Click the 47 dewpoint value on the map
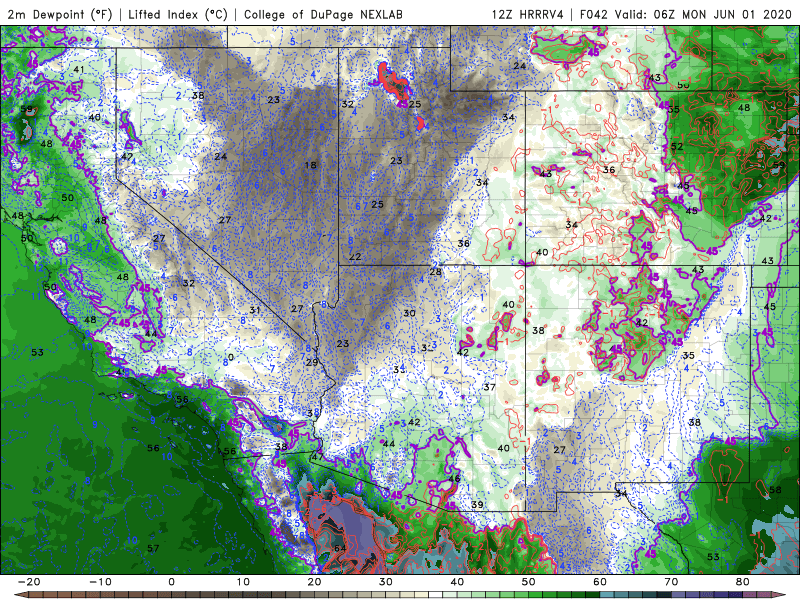Image resolution: width=800 pixels, height=600 pixels. coord(317,457)
